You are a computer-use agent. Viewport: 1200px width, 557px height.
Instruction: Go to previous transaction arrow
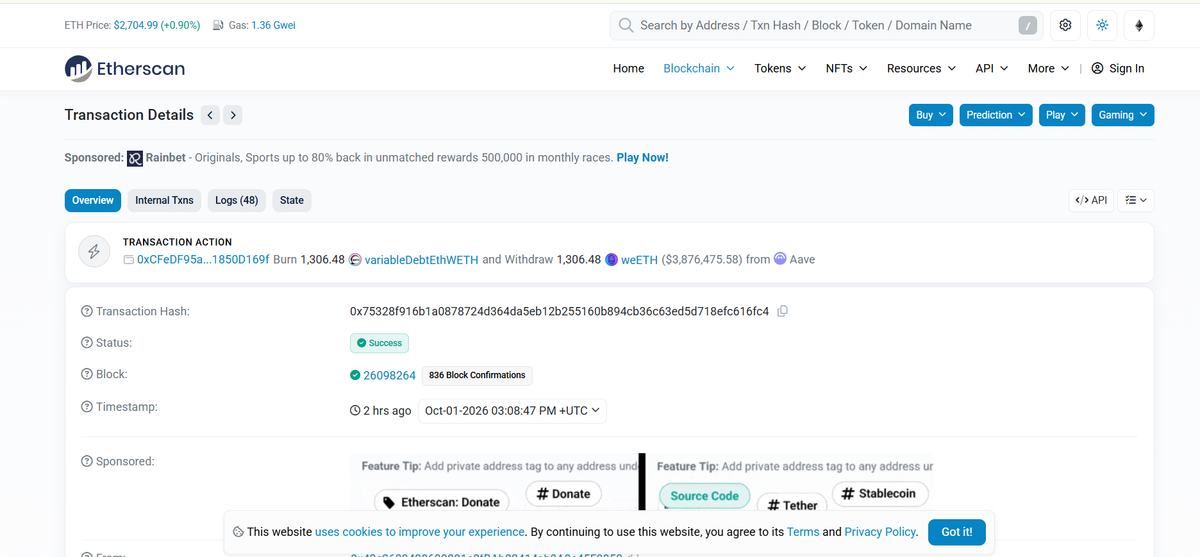click(210, 115)
